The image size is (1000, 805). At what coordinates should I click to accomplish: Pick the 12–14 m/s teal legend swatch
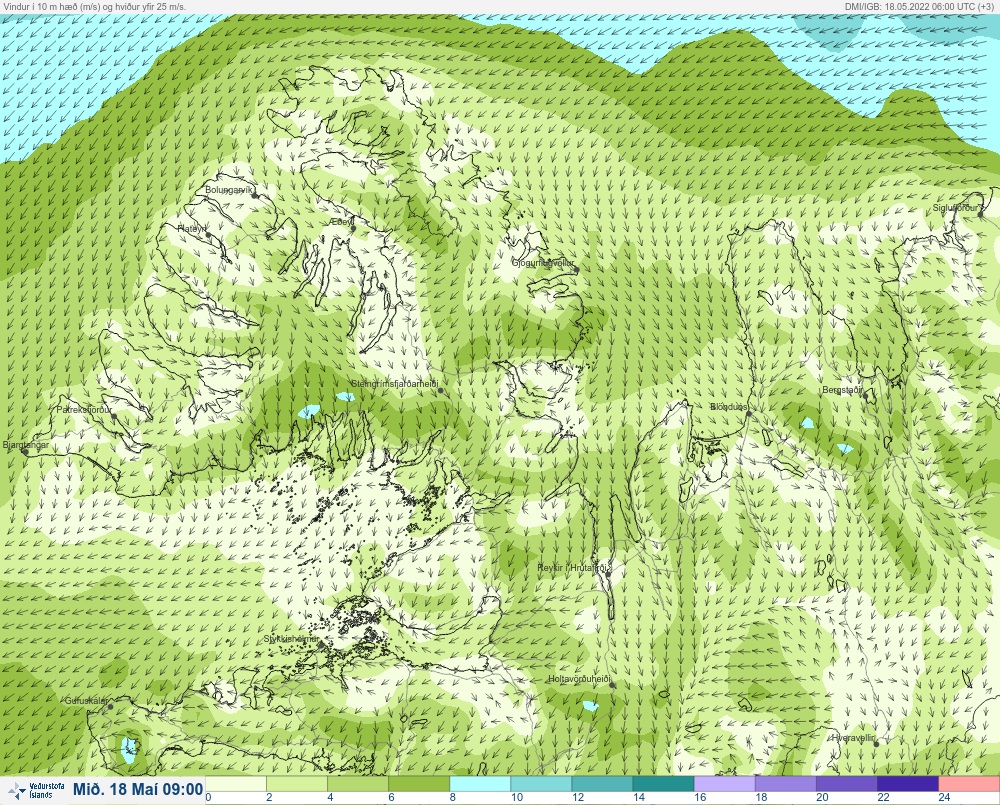point(603,783)
